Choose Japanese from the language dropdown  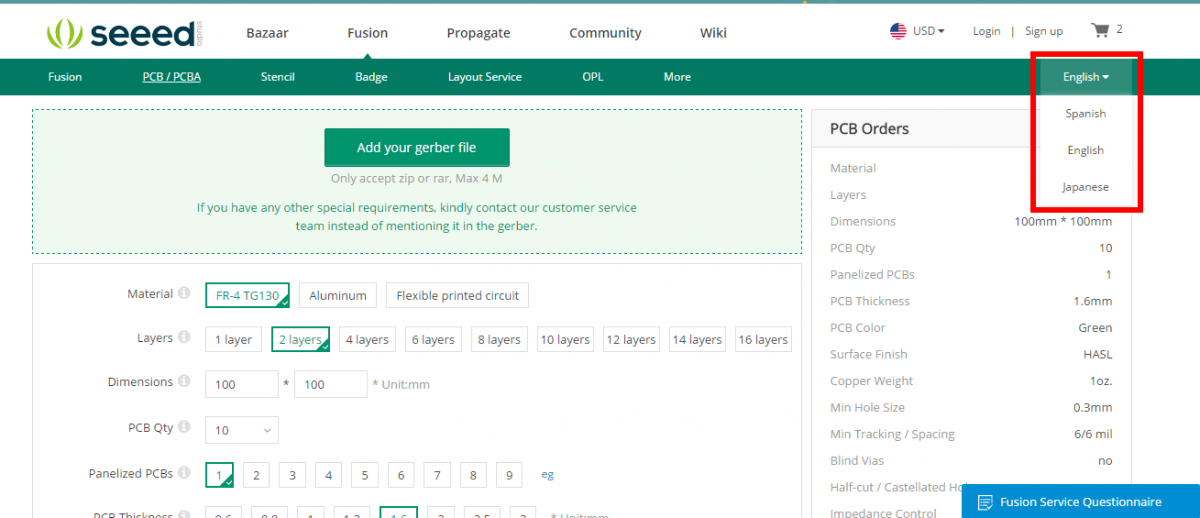coord(1085,187)
